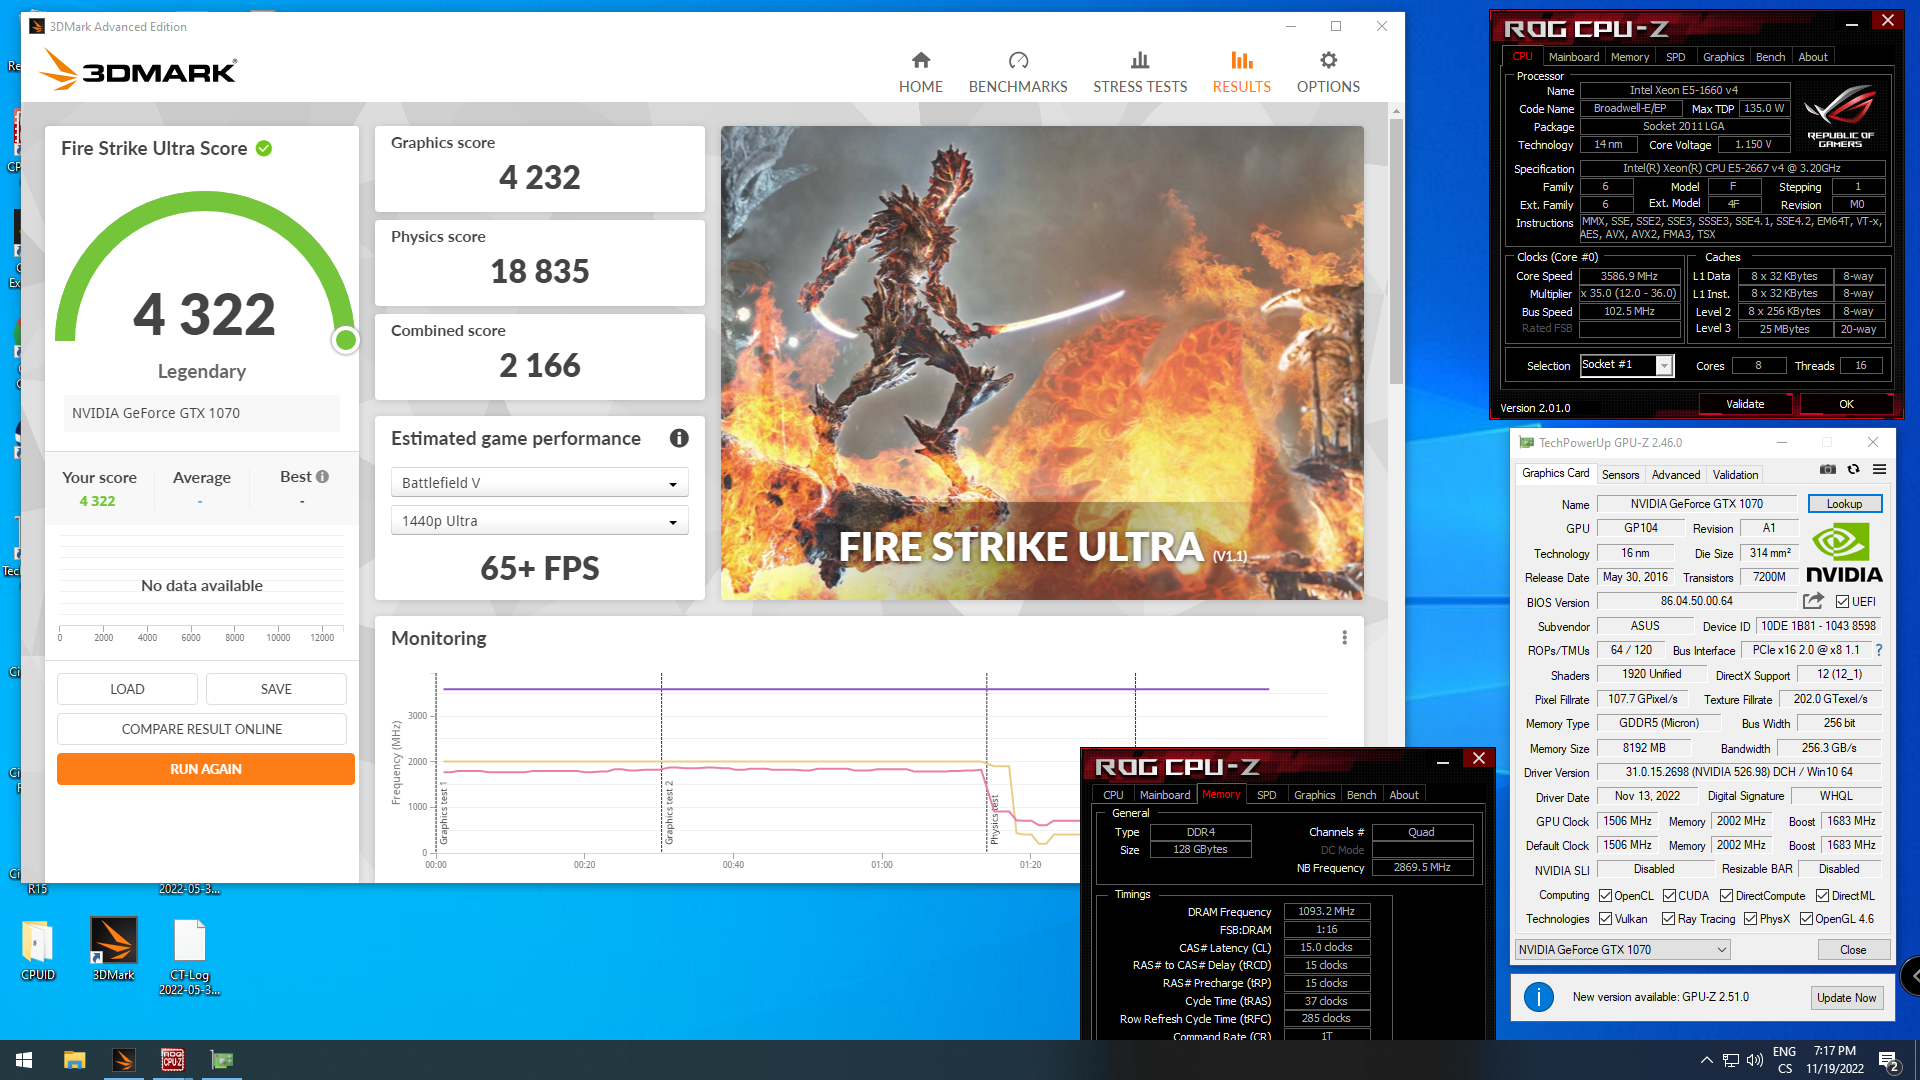Click the ROG CPU-Z taskbar icon
This screenshot has height=1080, width=1920.
(x=172, y=1060)
